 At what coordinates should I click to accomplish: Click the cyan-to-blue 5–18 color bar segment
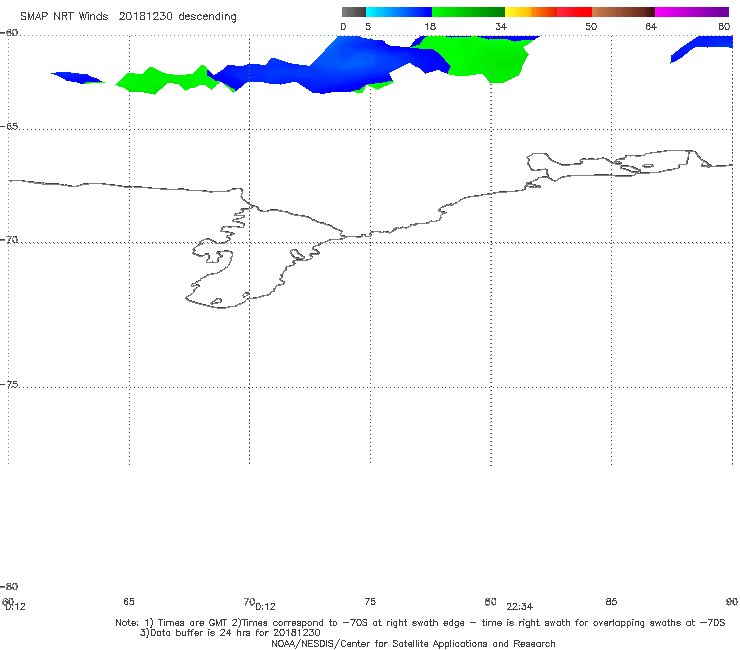pos(399,12)
